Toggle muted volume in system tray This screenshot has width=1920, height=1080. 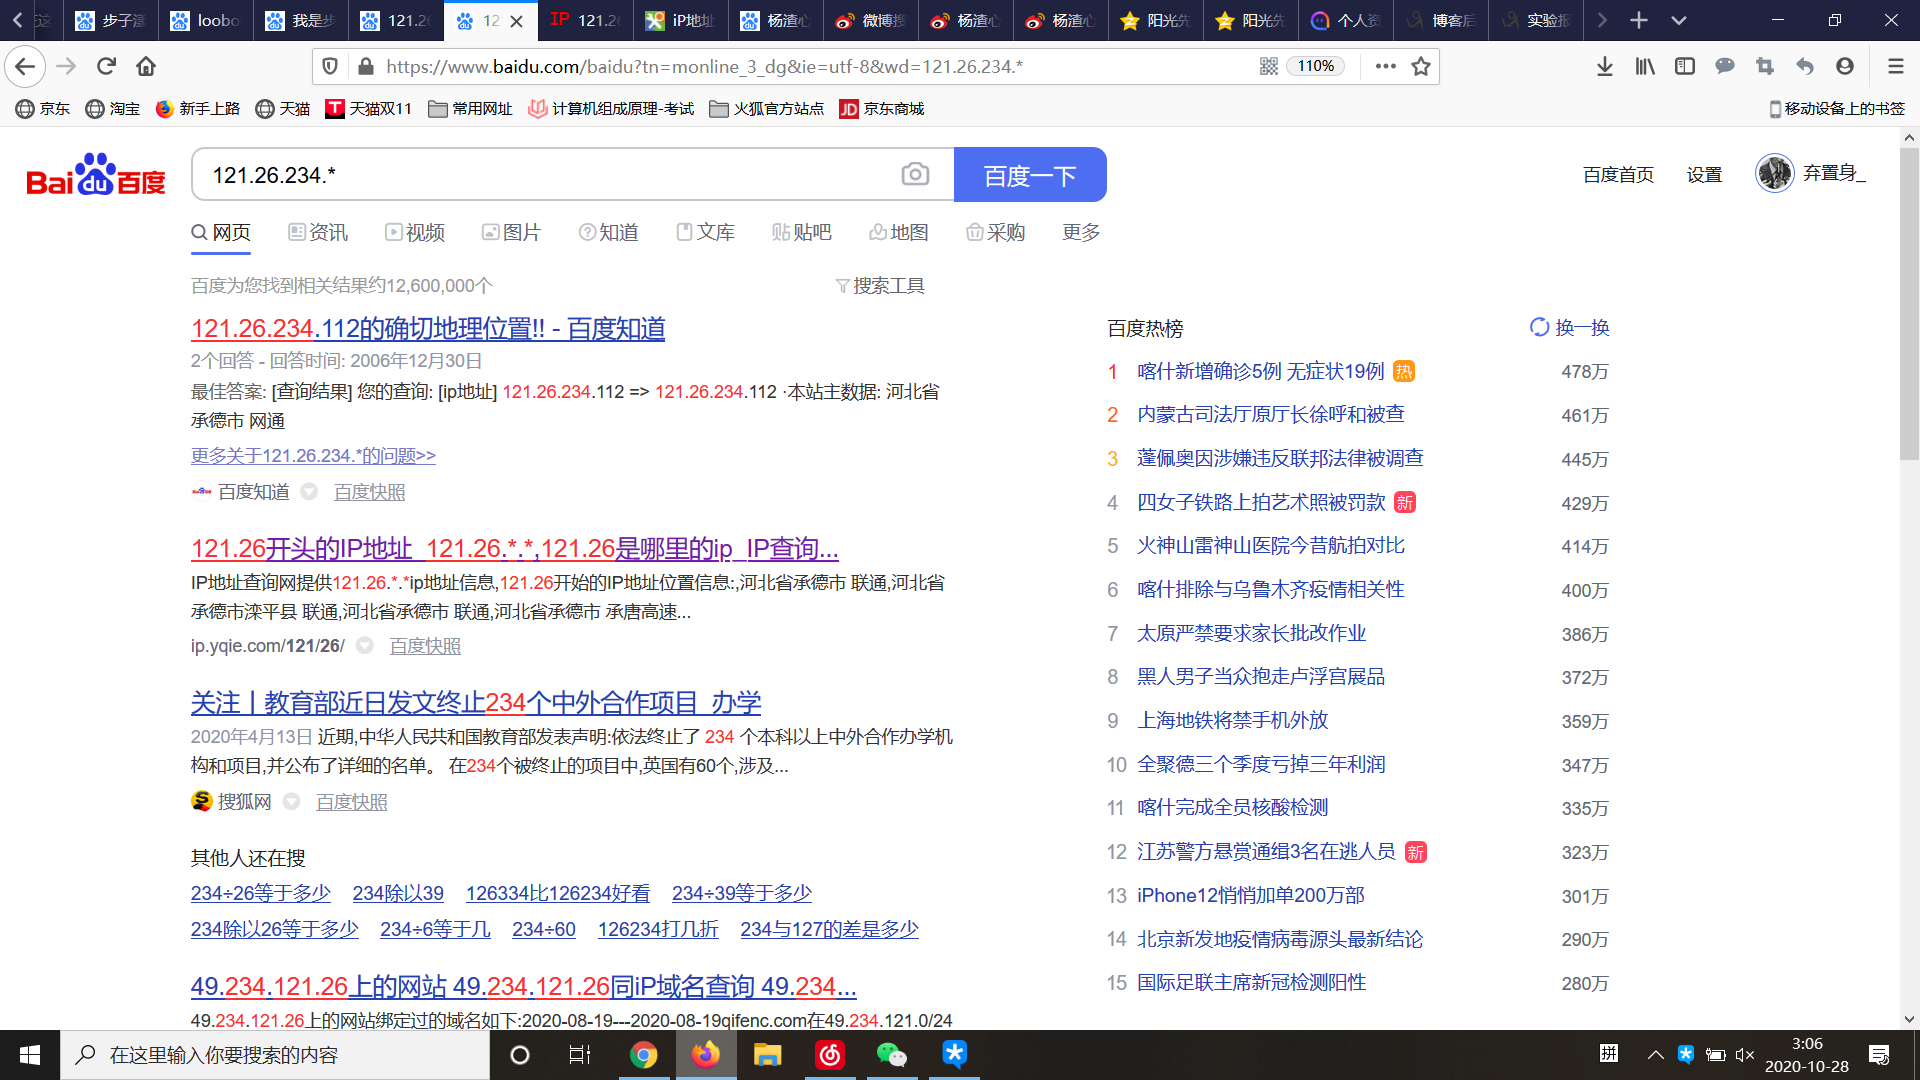click(x=1745, y=1054)
